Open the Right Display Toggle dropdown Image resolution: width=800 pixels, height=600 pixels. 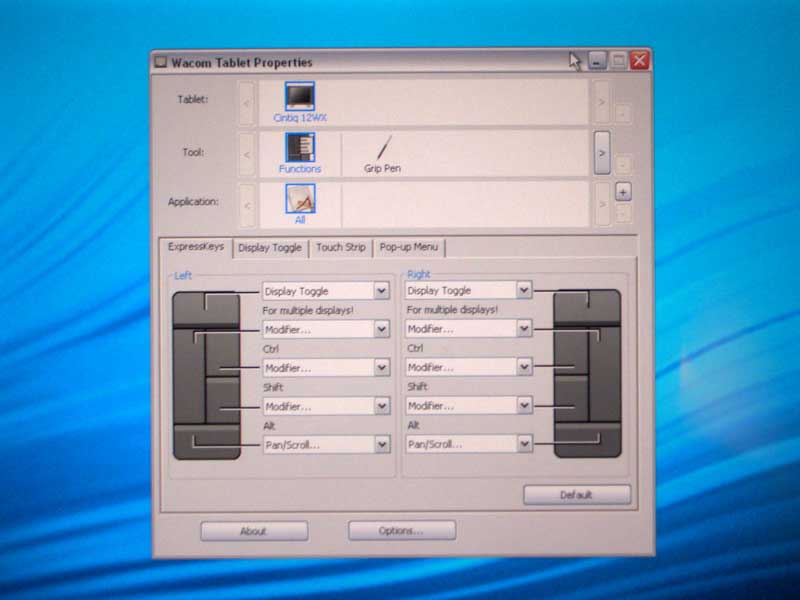[x=468, y=290]
